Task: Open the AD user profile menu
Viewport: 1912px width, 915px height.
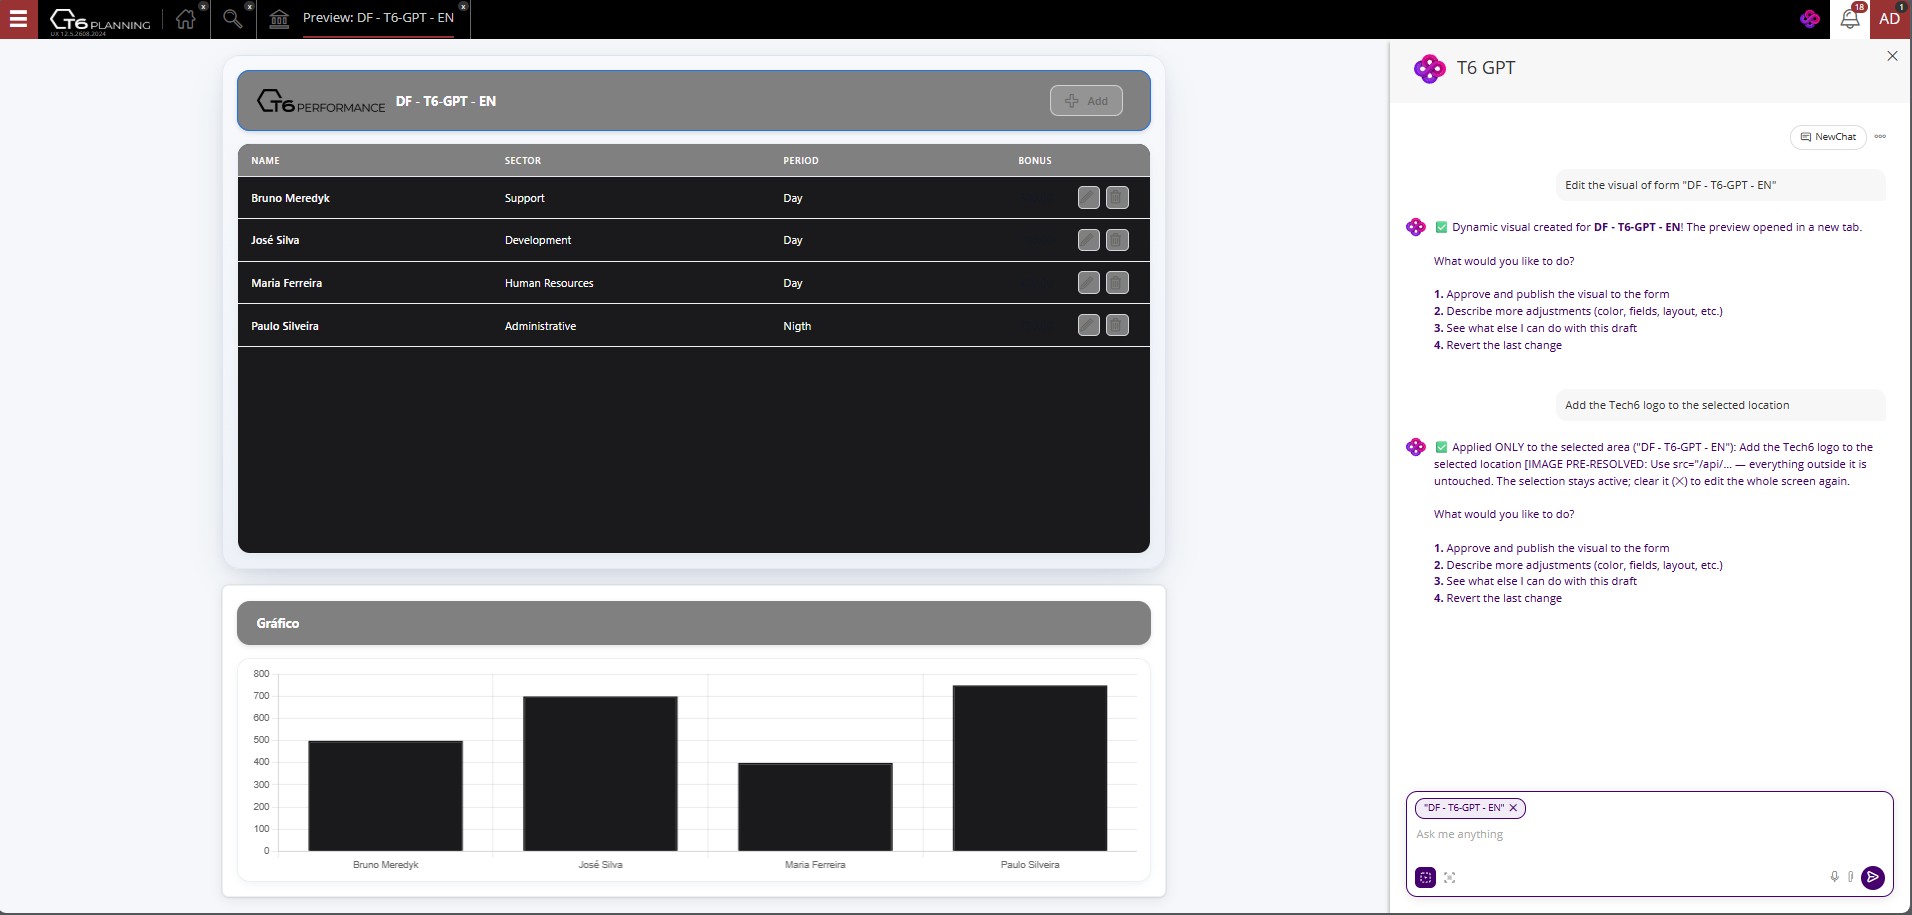Action: click(1890, 19)
